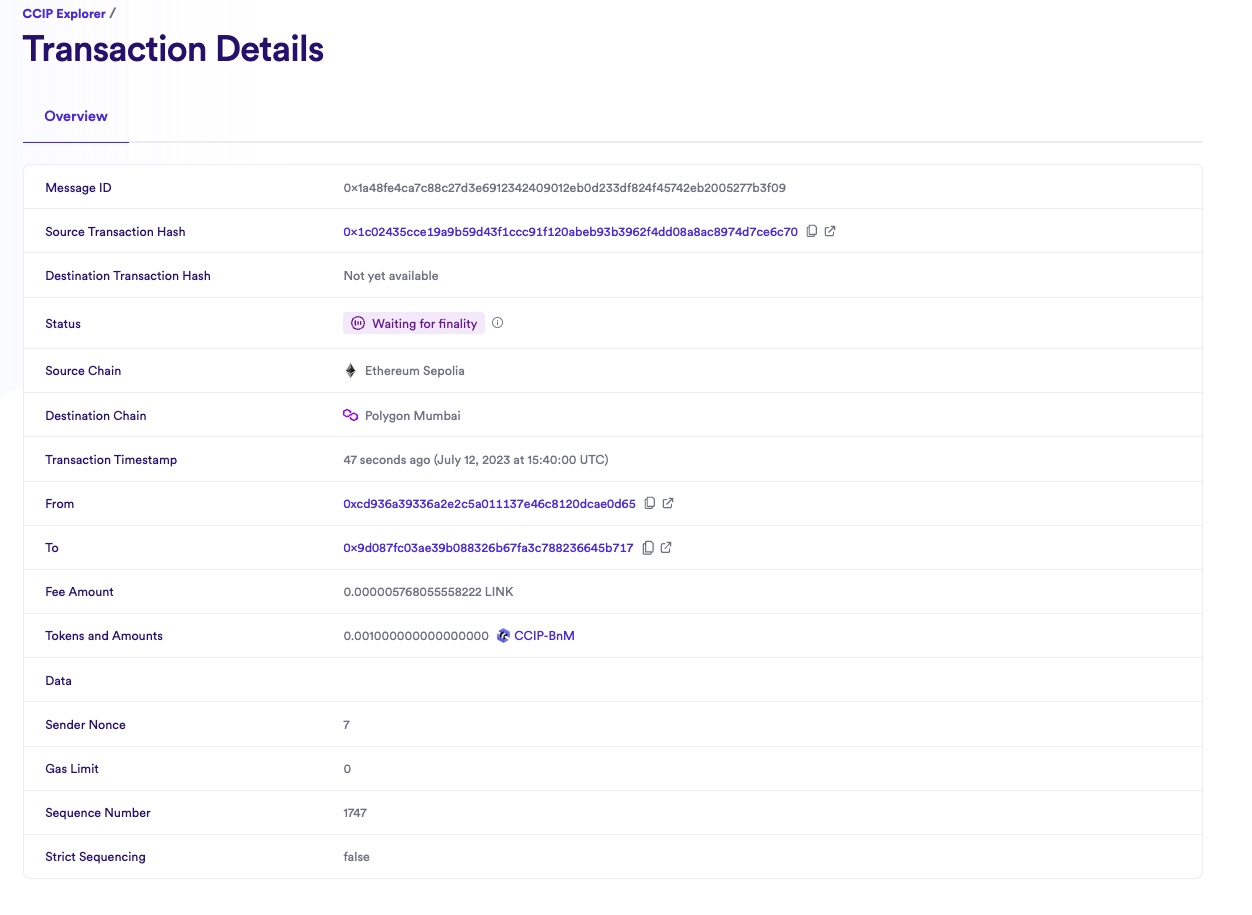The image size is (1252, 915).
Task: Open the CCIP-BnM token link
Action: coord(544,636)
